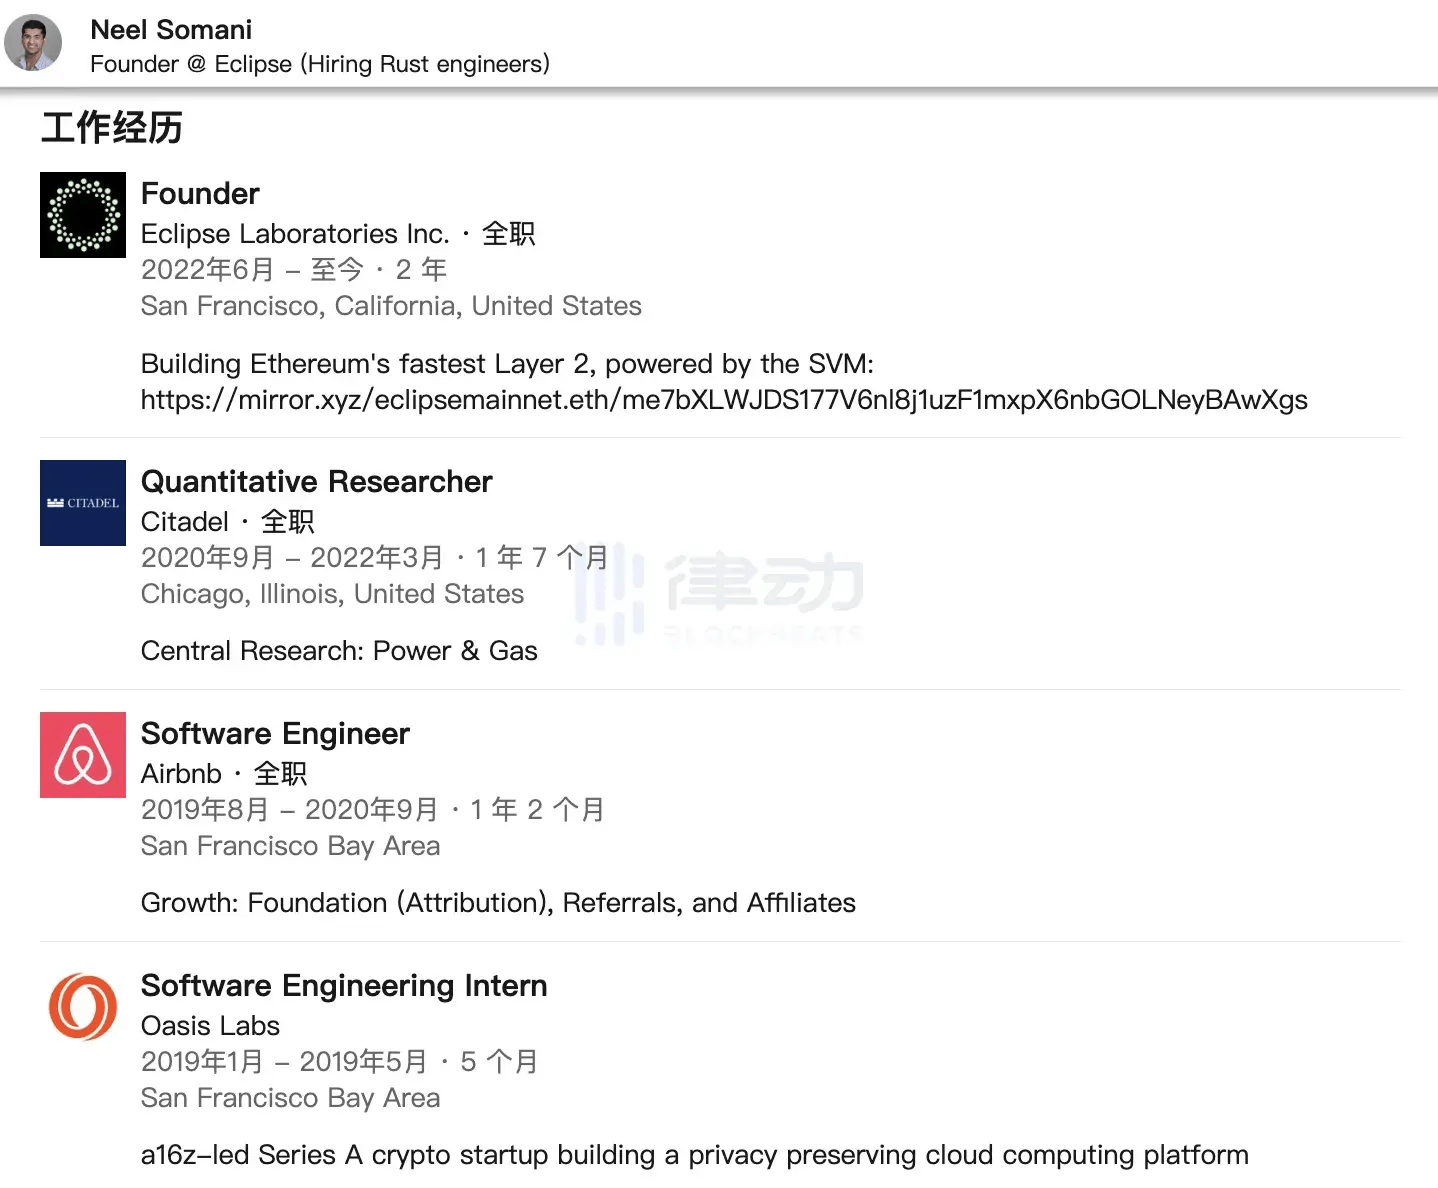Select the Airbnb company name text
The height and width of the screenshot is (1188, 1438).
pyautogui.click(x=181, y=774)
